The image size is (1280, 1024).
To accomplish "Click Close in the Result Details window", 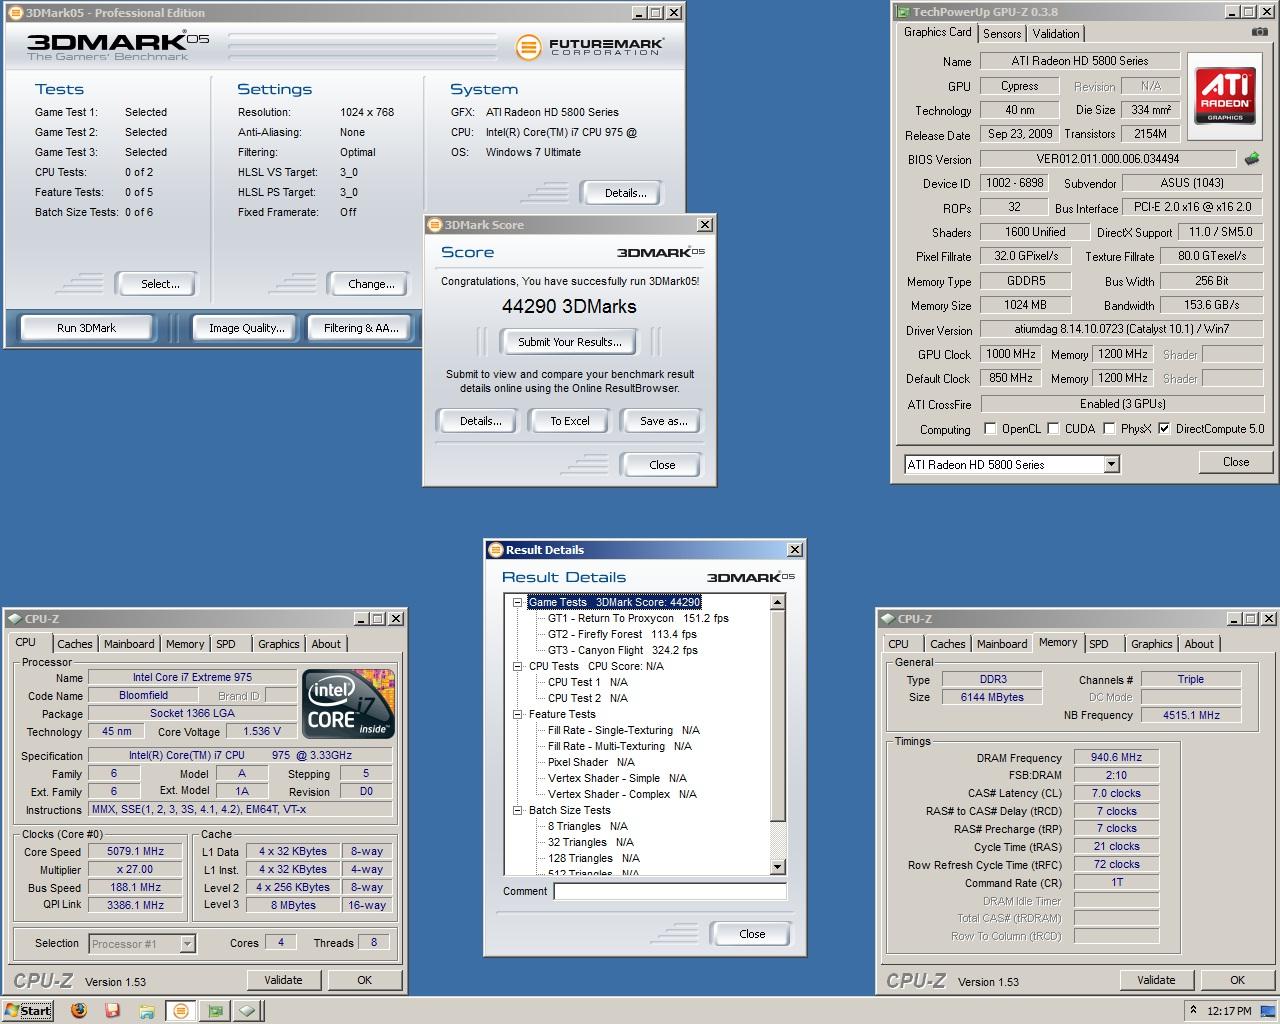I will [752, 934].
